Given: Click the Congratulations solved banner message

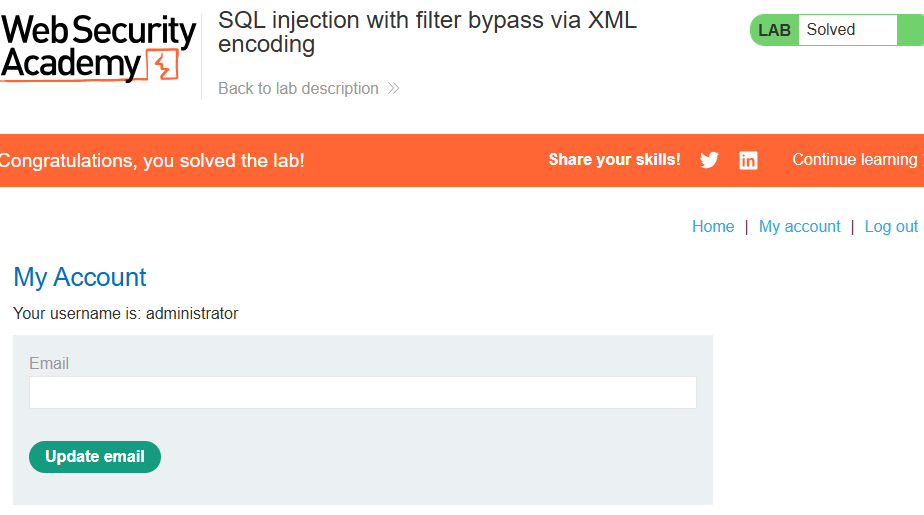Looking at the screenshot, I should click(152, 160).
